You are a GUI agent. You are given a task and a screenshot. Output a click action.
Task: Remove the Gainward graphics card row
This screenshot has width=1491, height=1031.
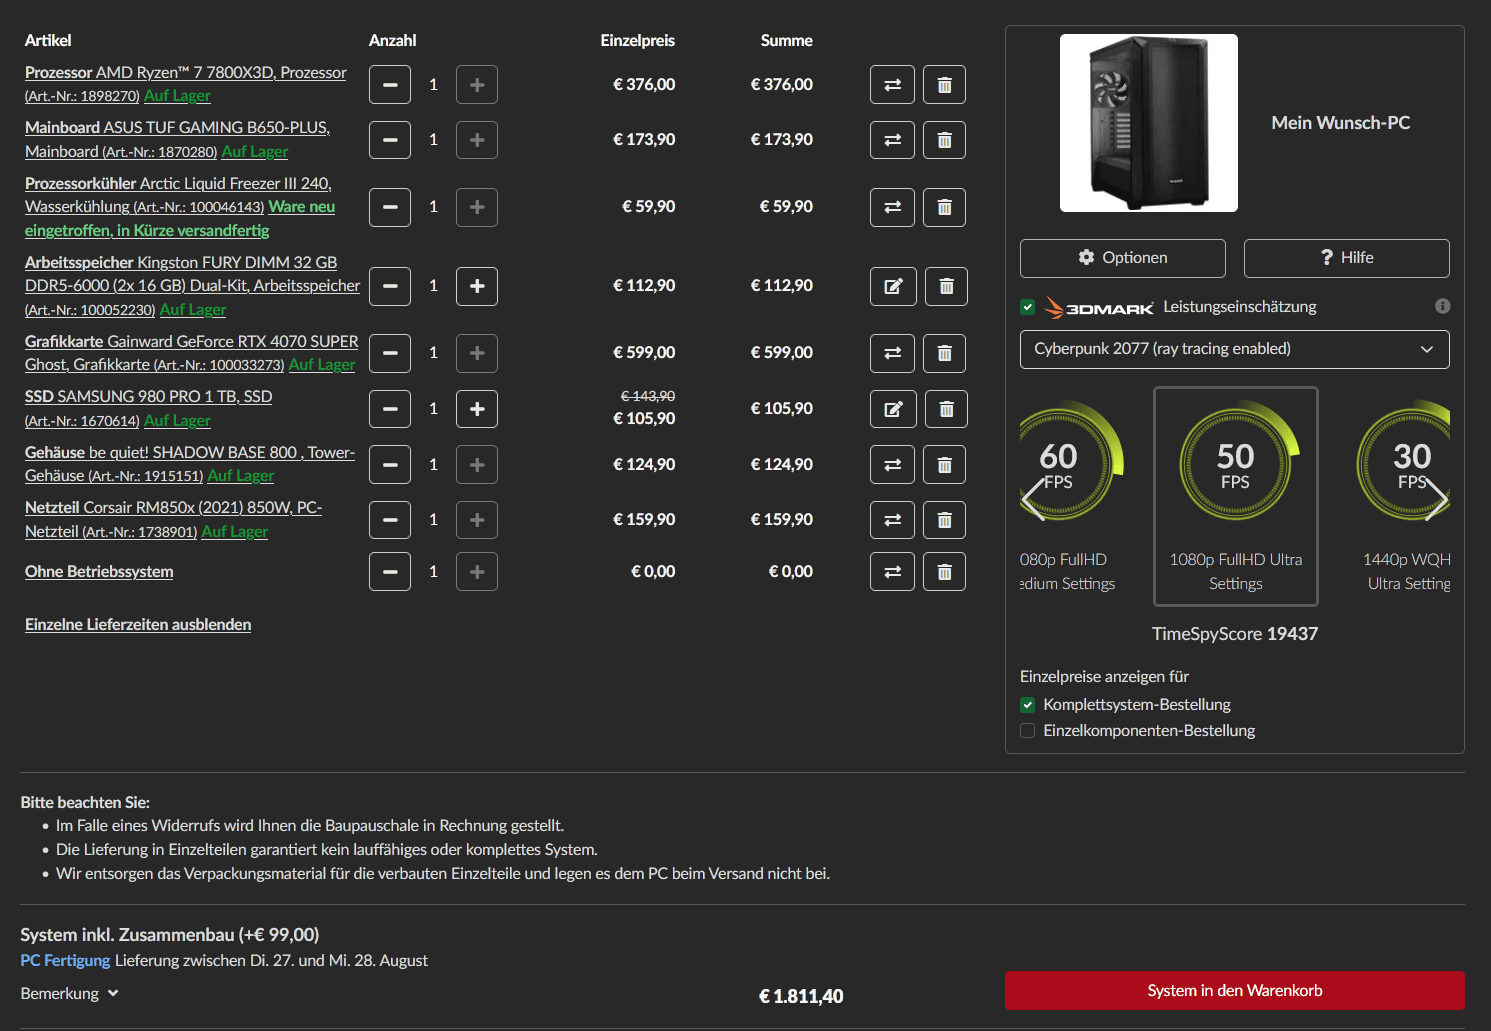click(944, 353)
